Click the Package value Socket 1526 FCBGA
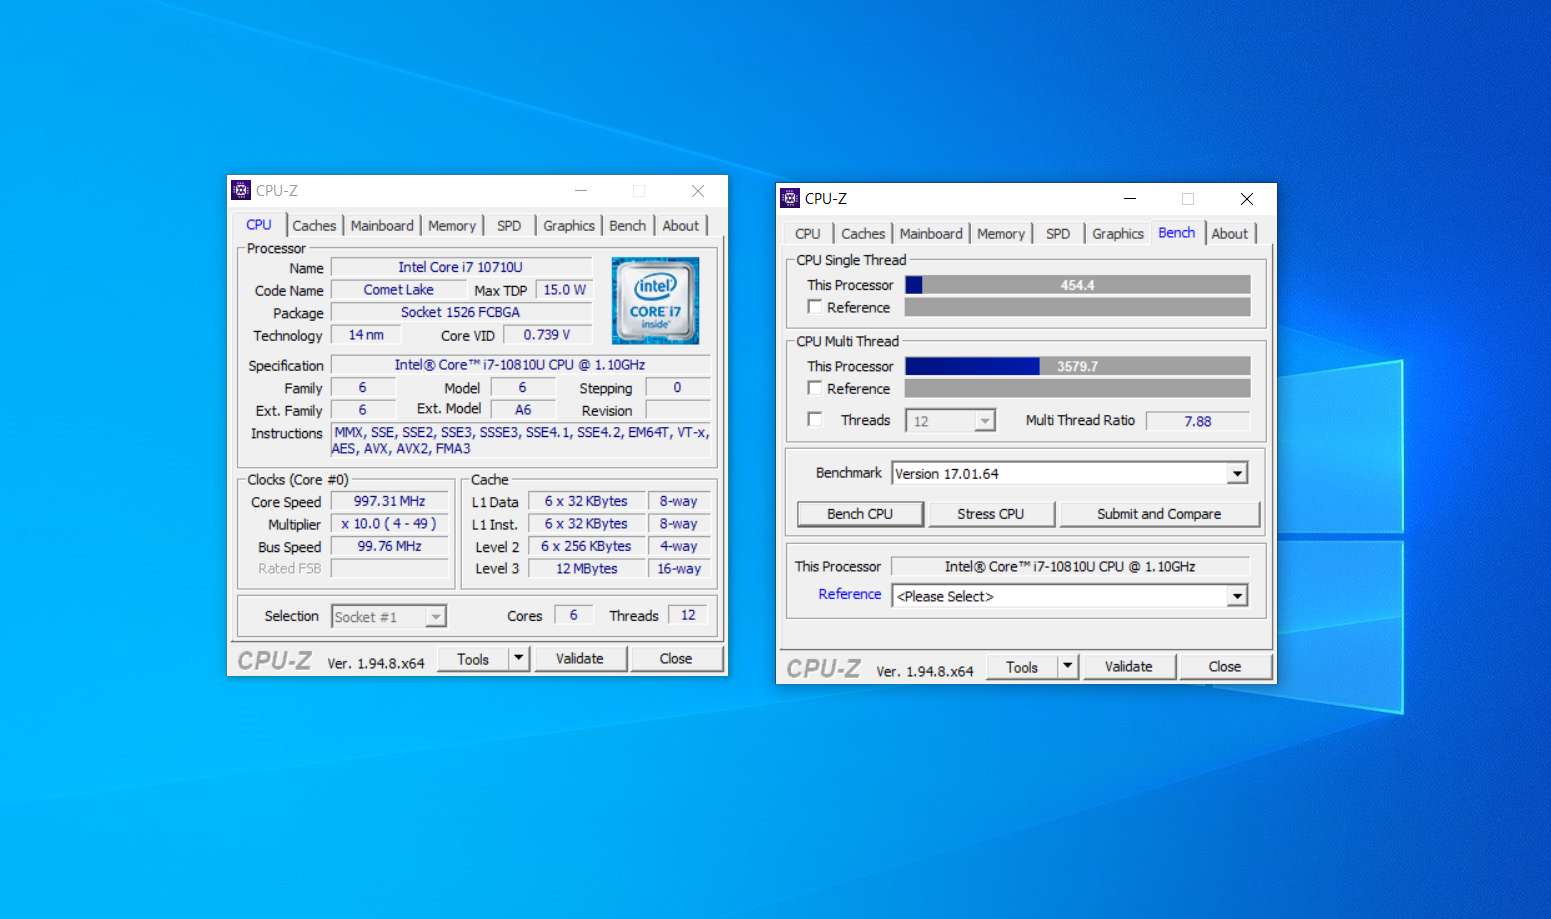The image size is (1551, 919). pyautogui.click(x=461, y=312)
